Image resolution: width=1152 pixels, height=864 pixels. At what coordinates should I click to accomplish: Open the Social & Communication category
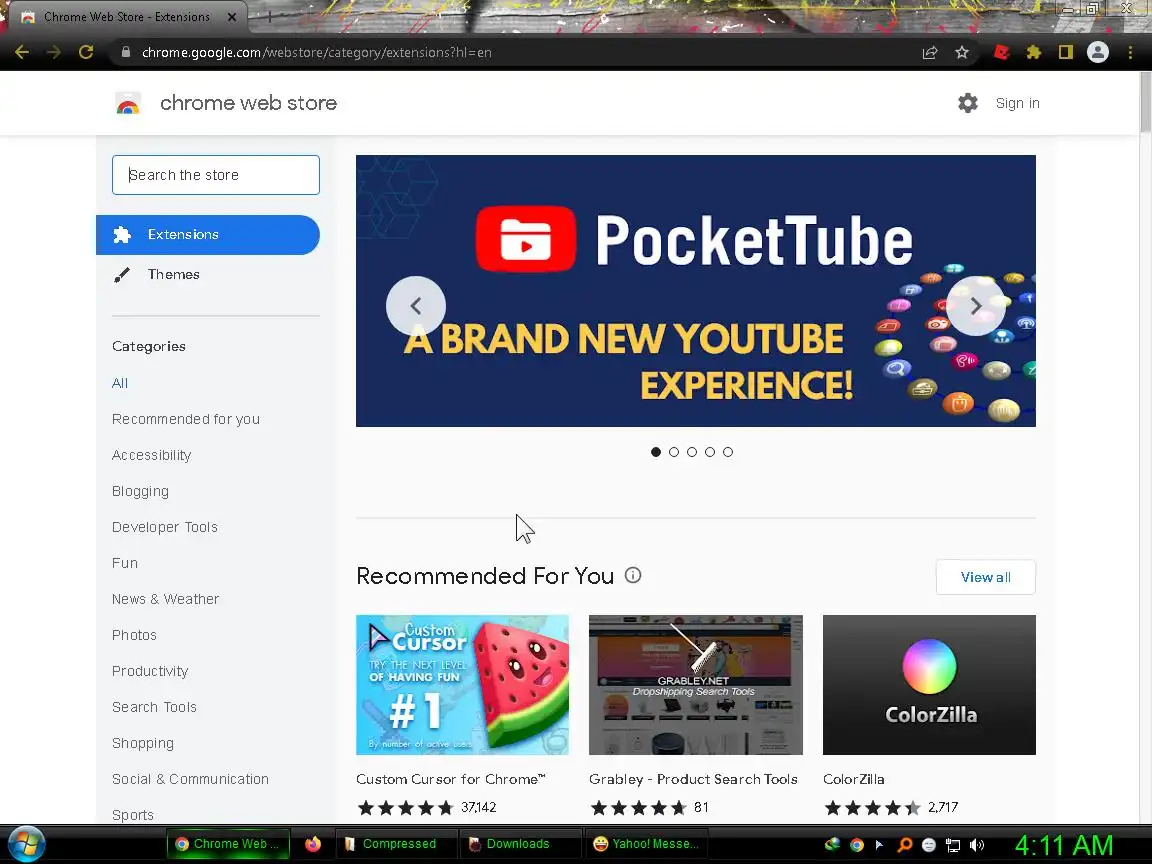tap(190, 779)
